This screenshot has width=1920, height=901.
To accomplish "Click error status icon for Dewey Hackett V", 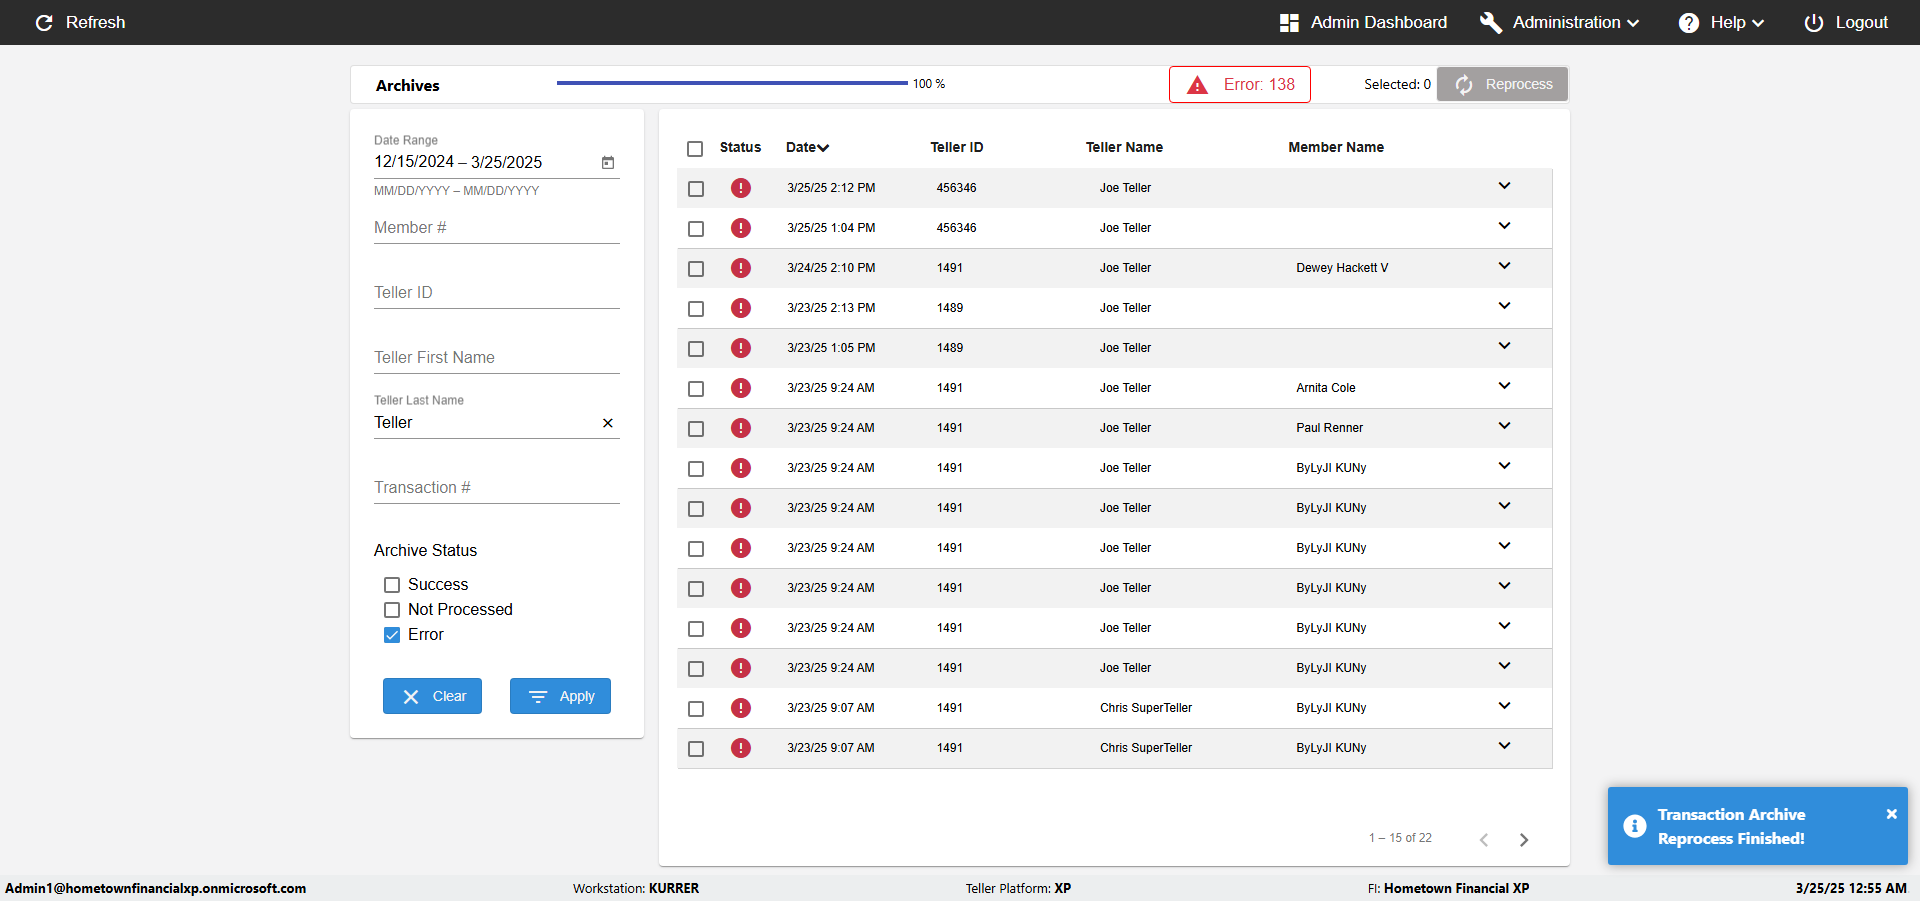I will click(740, 268).
